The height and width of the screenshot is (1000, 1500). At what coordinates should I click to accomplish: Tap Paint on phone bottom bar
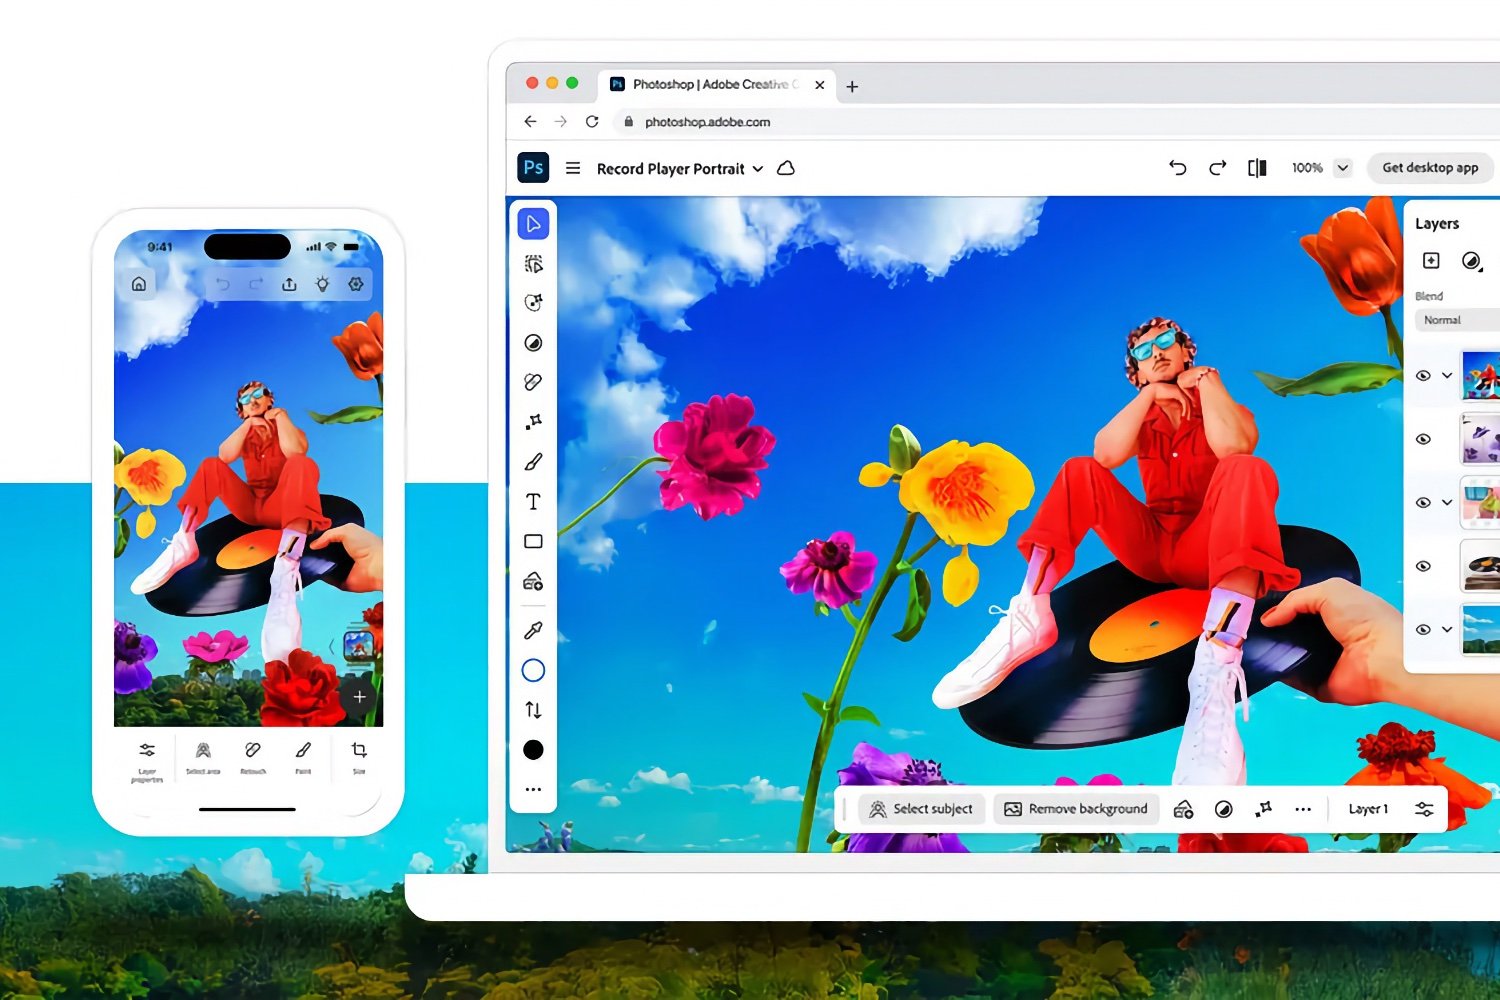click(303, 758)
